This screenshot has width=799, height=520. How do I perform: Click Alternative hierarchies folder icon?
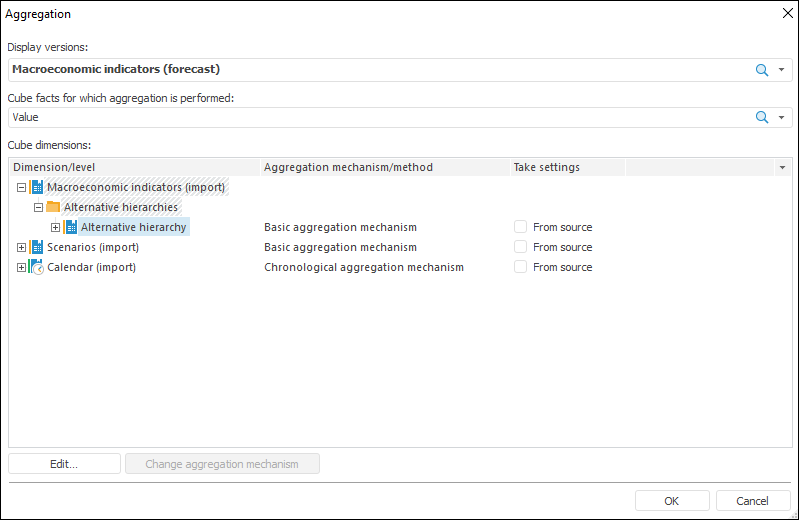(54, 207)
